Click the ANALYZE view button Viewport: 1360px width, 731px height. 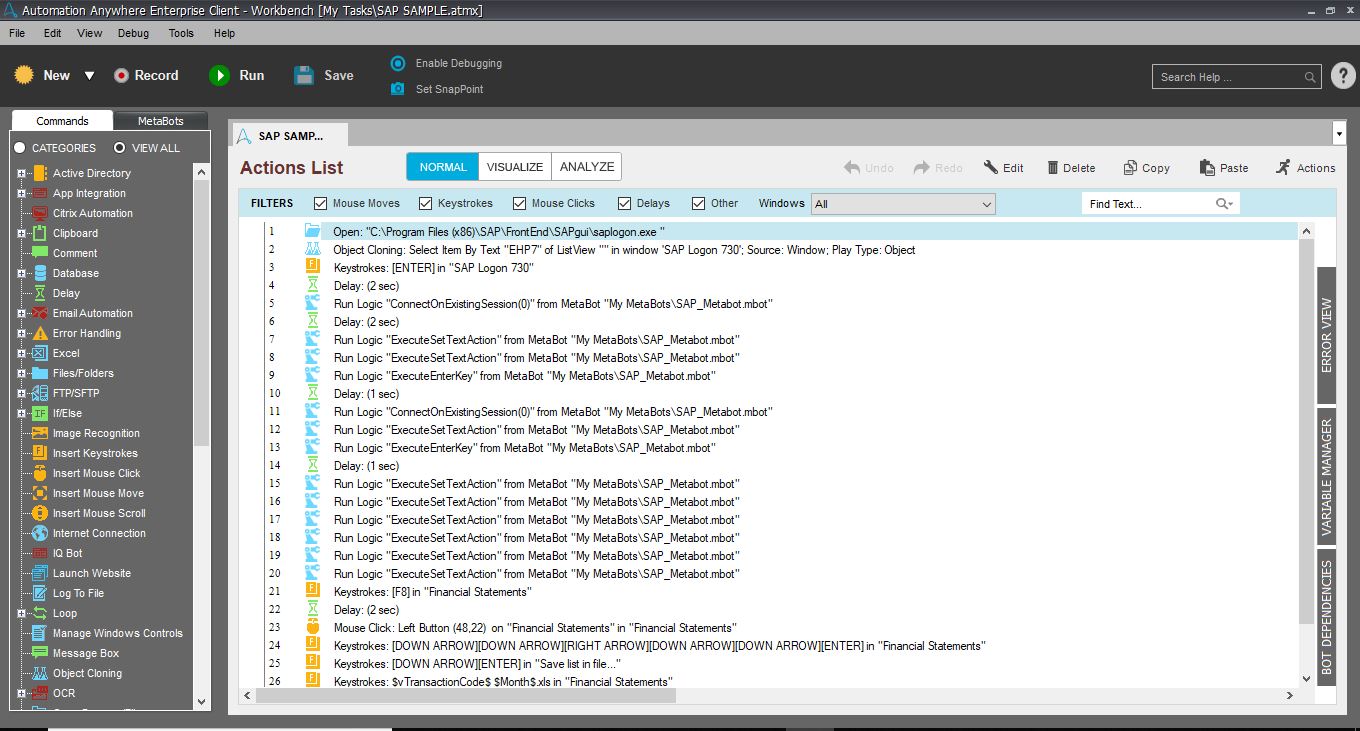click(587, 167)
